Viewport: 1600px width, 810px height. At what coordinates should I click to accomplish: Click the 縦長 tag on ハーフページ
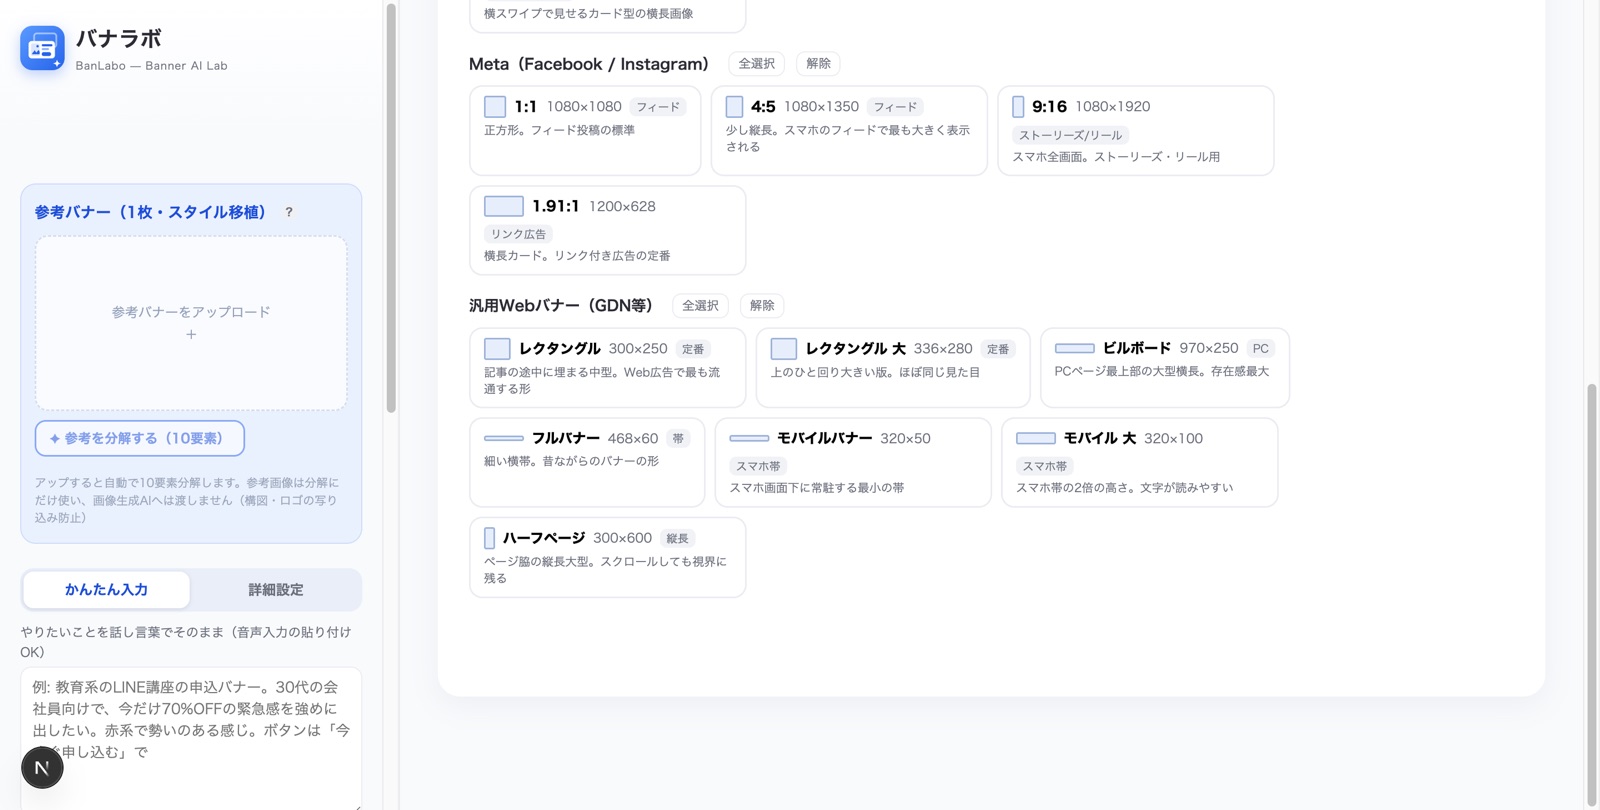point(678,538)
